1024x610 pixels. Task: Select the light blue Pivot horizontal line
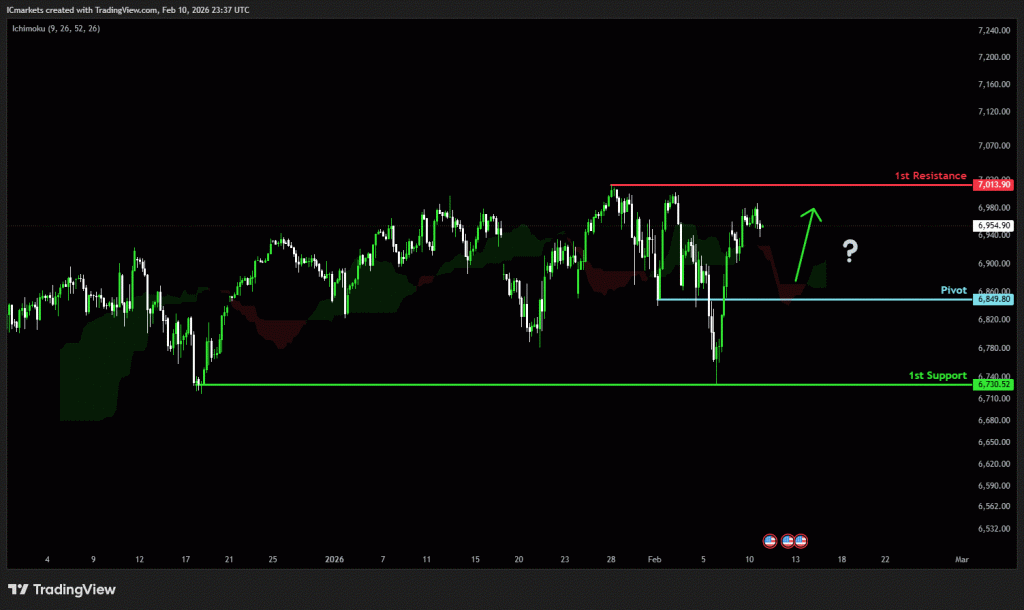coord(800,299)
